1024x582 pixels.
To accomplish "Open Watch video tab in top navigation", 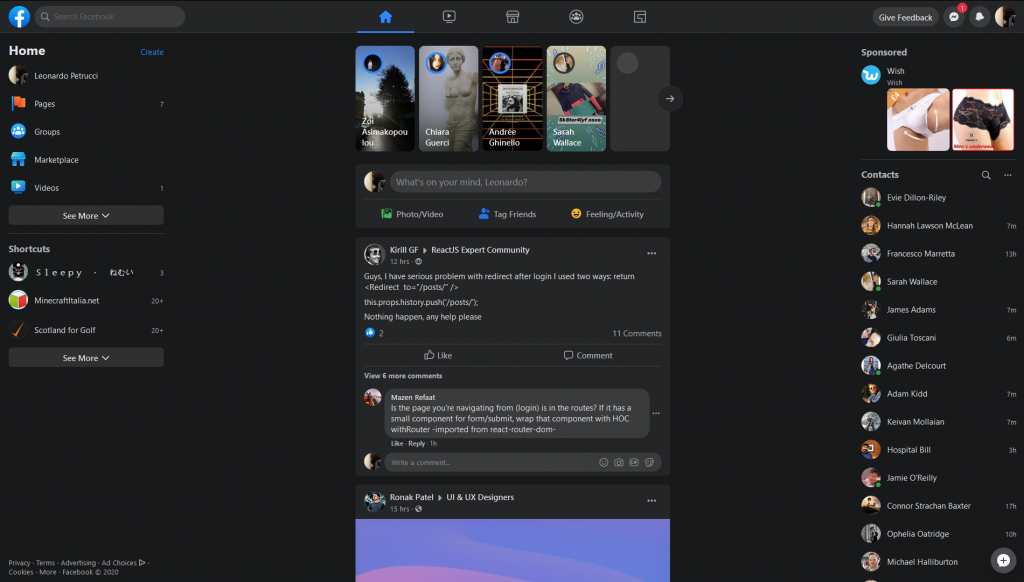I will coord(449,17).
